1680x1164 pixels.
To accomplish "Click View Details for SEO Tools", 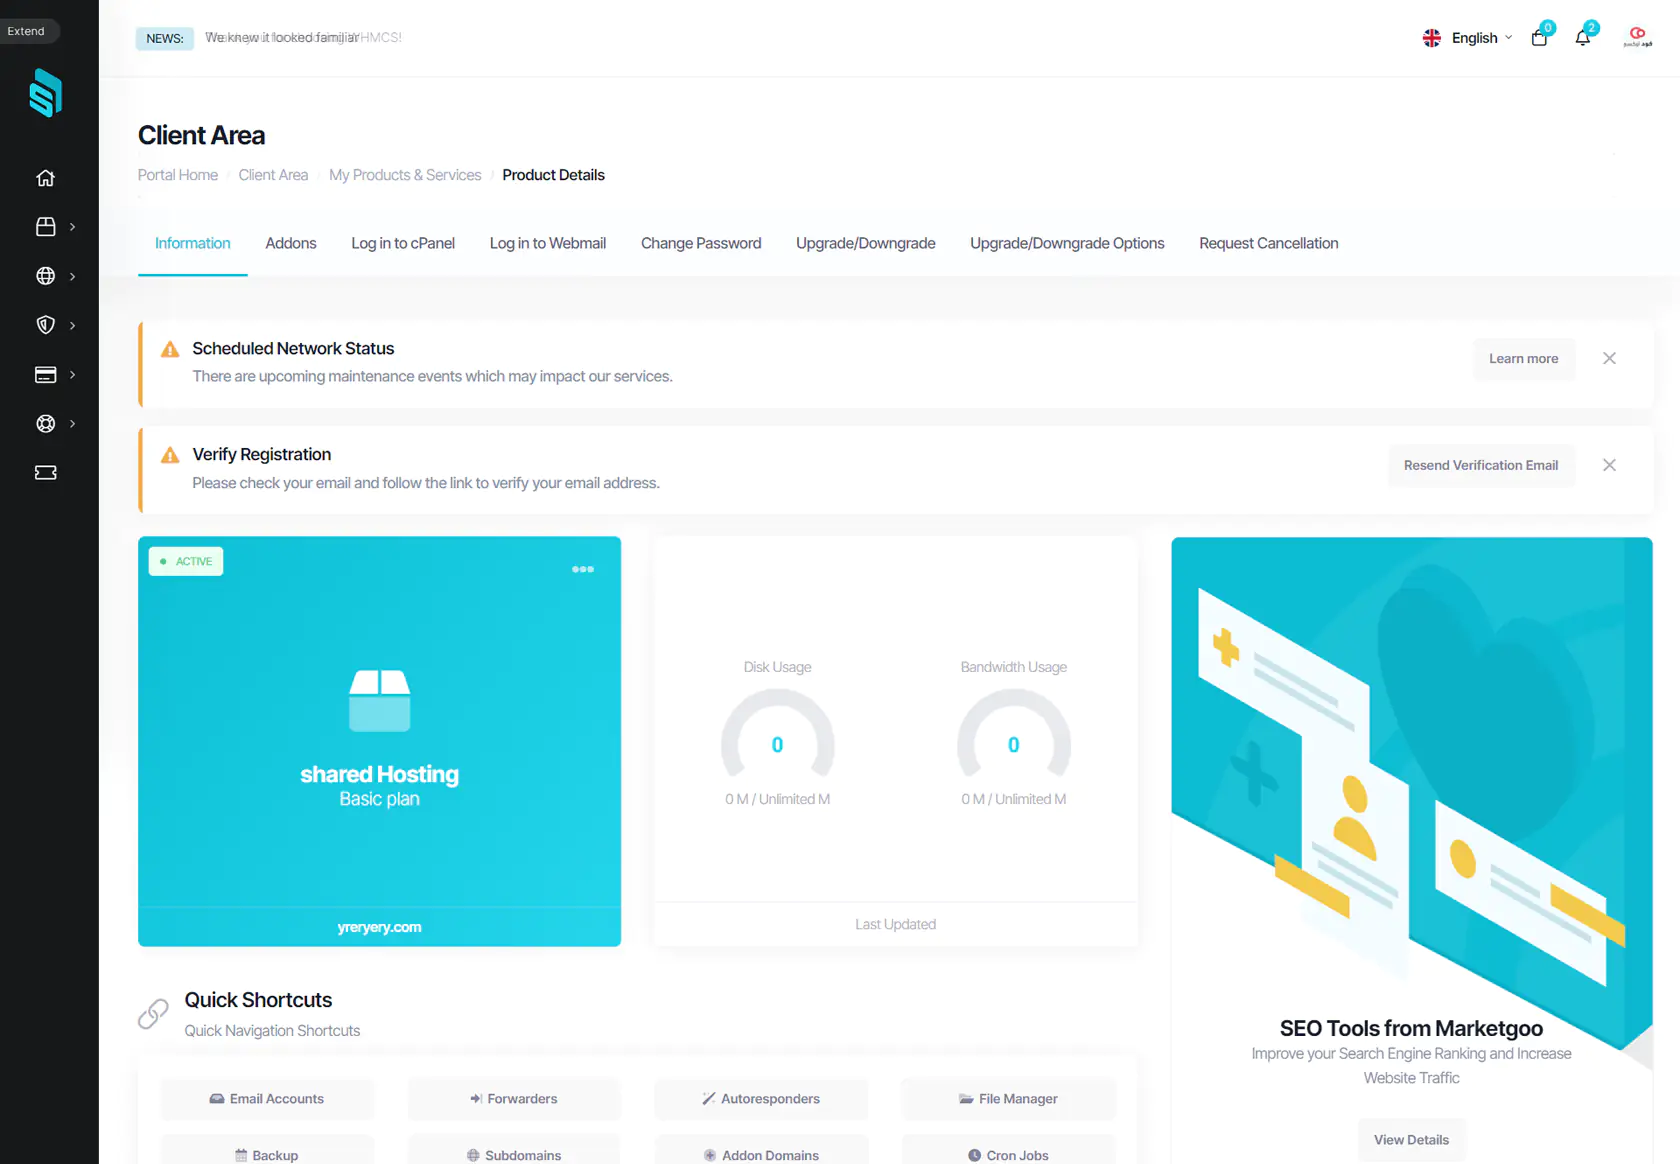I will tap(1411, 1140).
